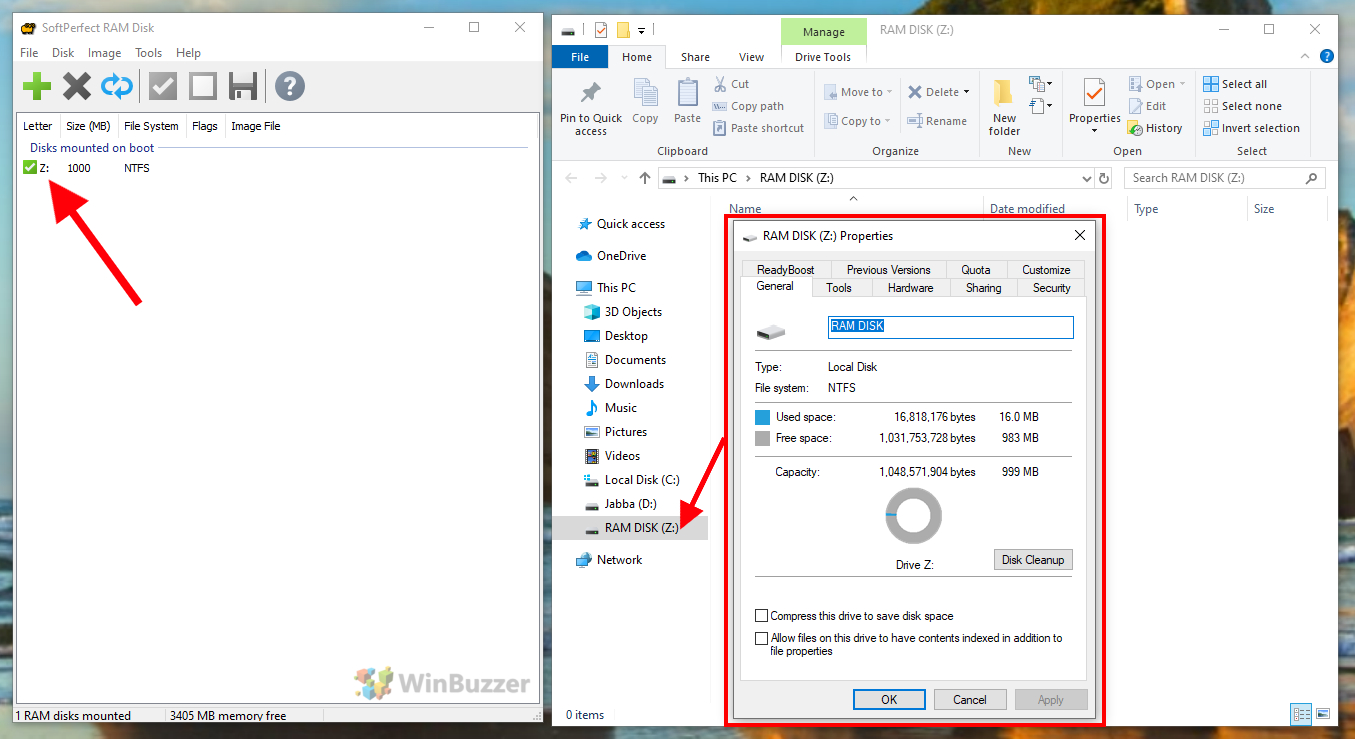Open the Hardware tab in Properties
The image size is (1355, 739).
pos(910,288)
